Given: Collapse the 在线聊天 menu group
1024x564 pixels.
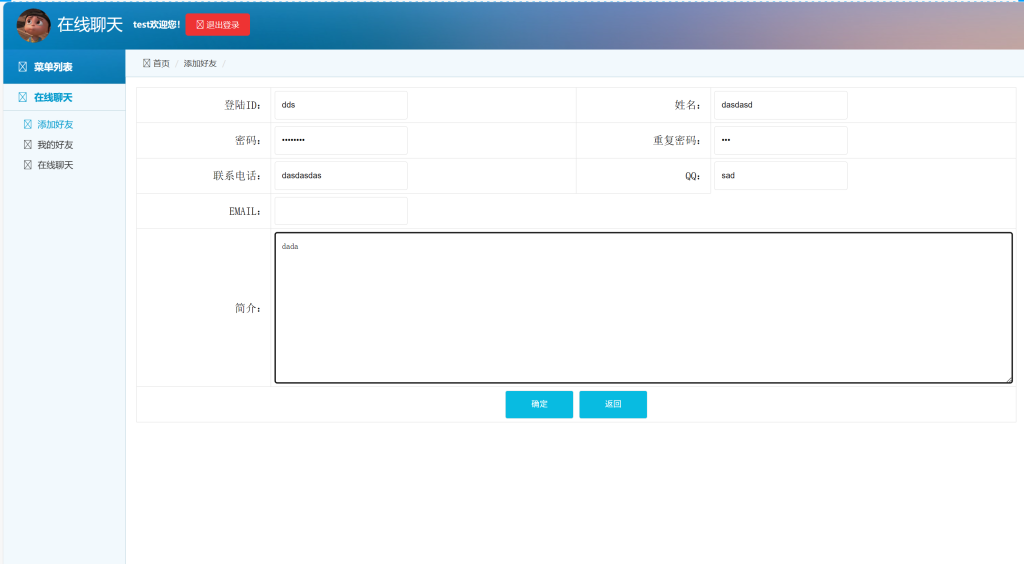Looking at the screenshot, I should tap(64, 97).
